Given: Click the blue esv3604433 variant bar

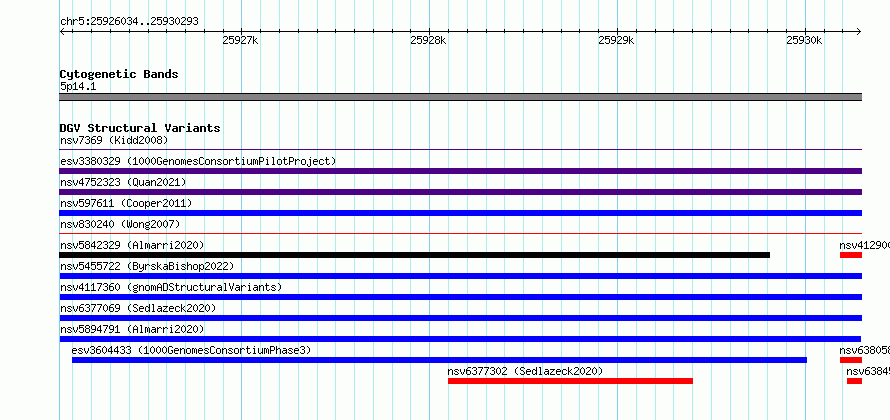Looking at the screenshot, I should tap(439, 360).
